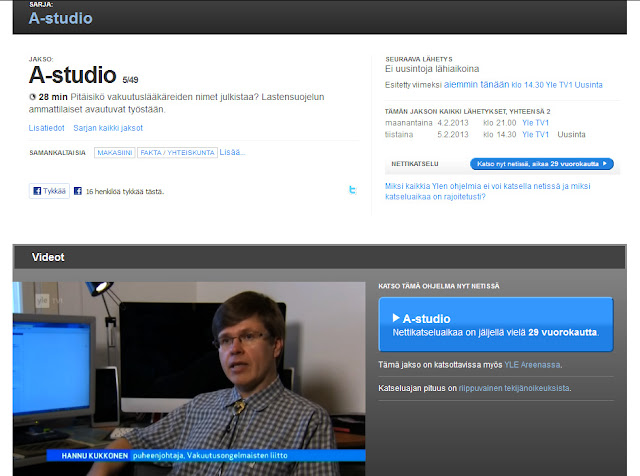
Task: Click the SEURAAVA LÄHETYS heading
Action: pyautogui.click(x=419, y=59)
